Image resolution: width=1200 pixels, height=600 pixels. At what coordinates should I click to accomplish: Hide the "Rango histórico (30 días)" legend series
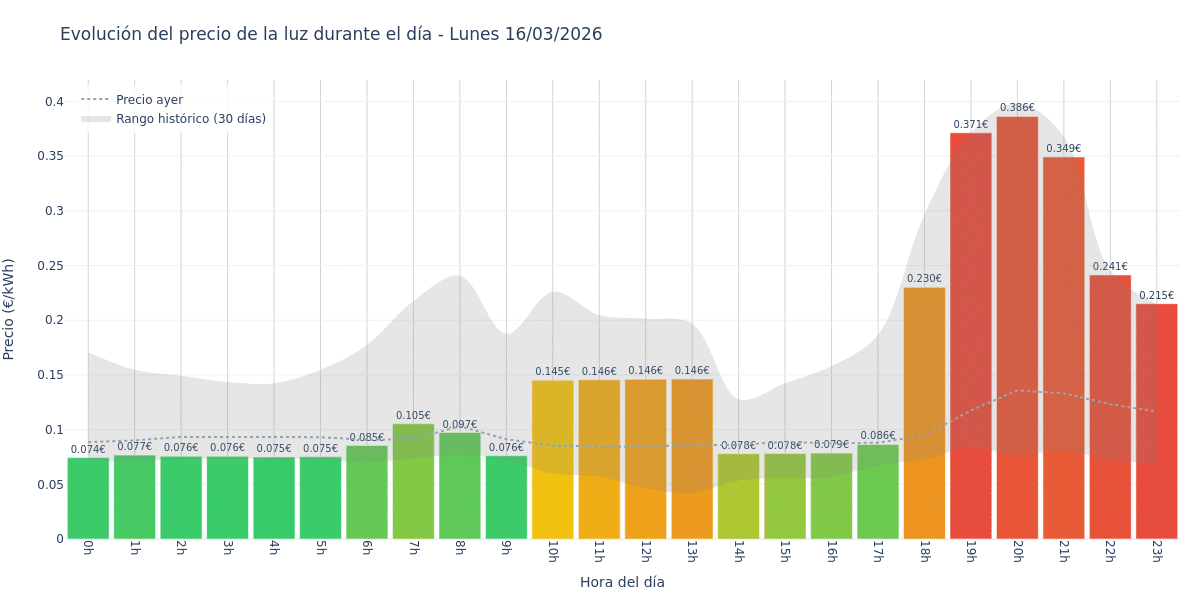(x=190, y=119)
